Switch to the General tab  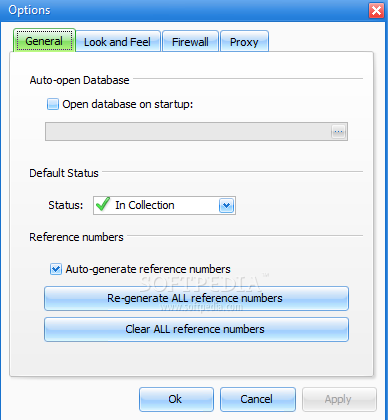click(44, 41)
